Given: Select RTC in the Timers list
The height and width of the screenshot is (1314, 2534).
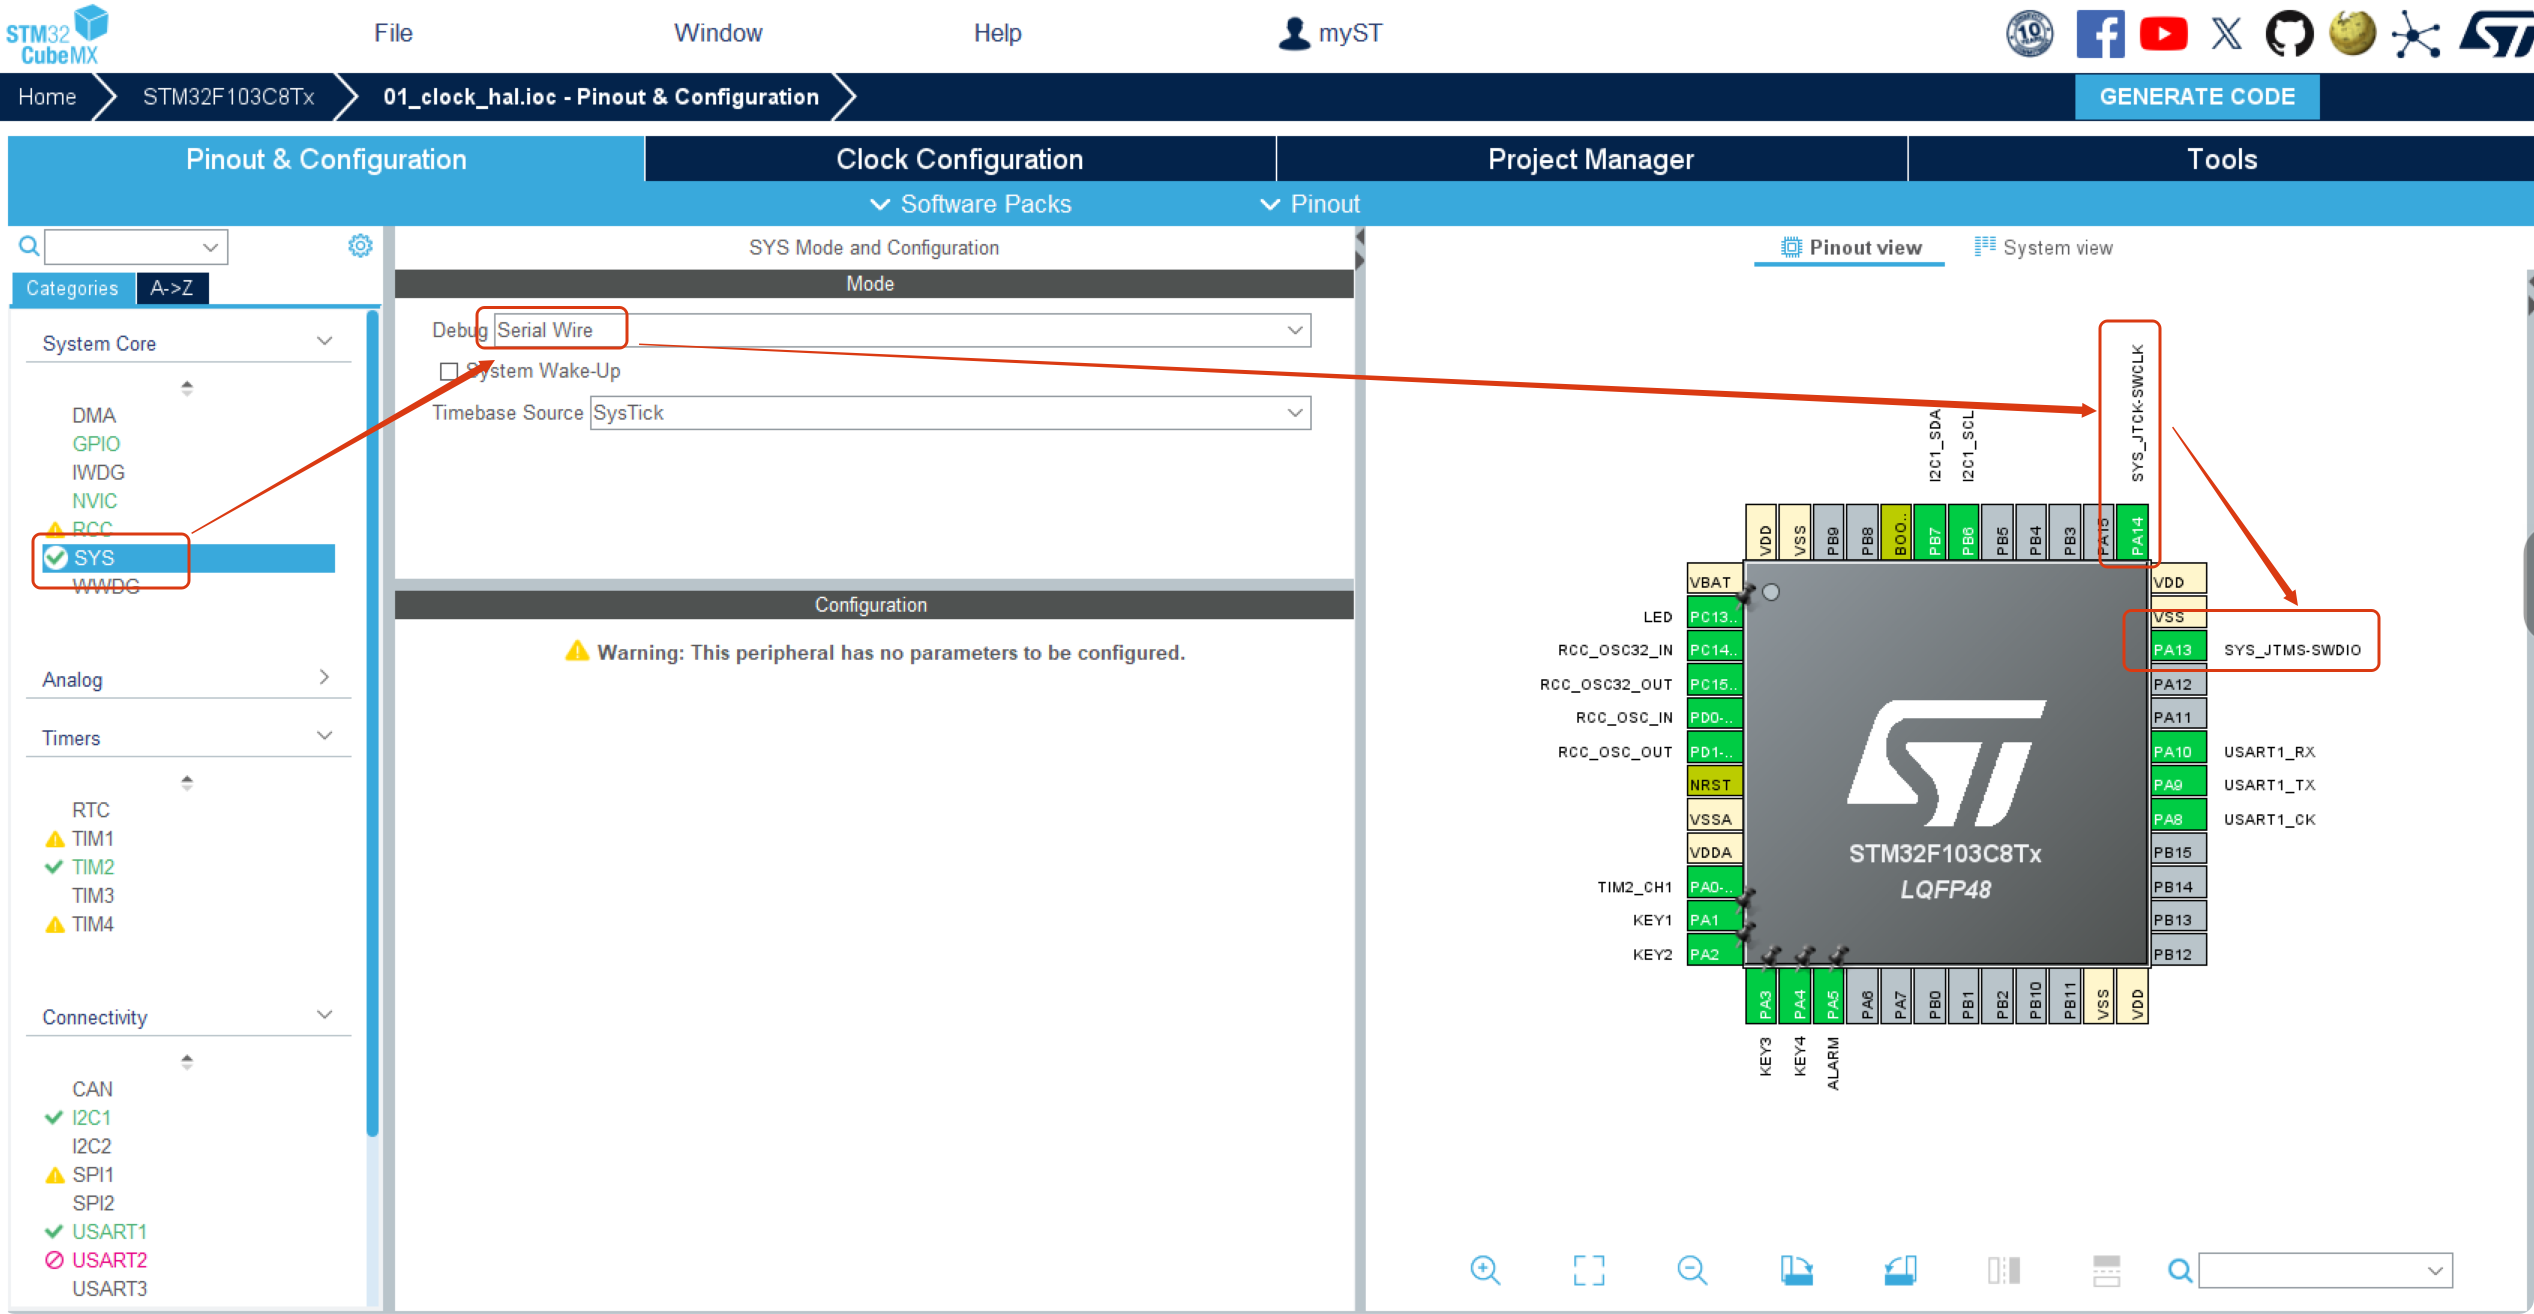Looking at the screenshot, I should pyautogui.click(x=91, y=809).
